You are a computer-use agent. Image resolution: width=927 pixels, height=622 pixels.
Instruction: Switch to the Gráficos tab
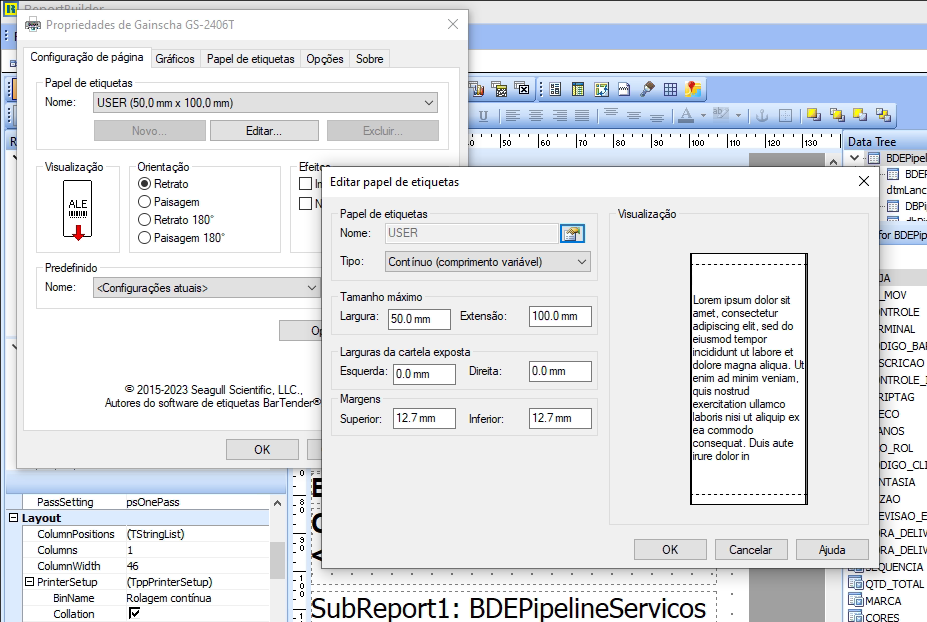(x=175, y=59)
